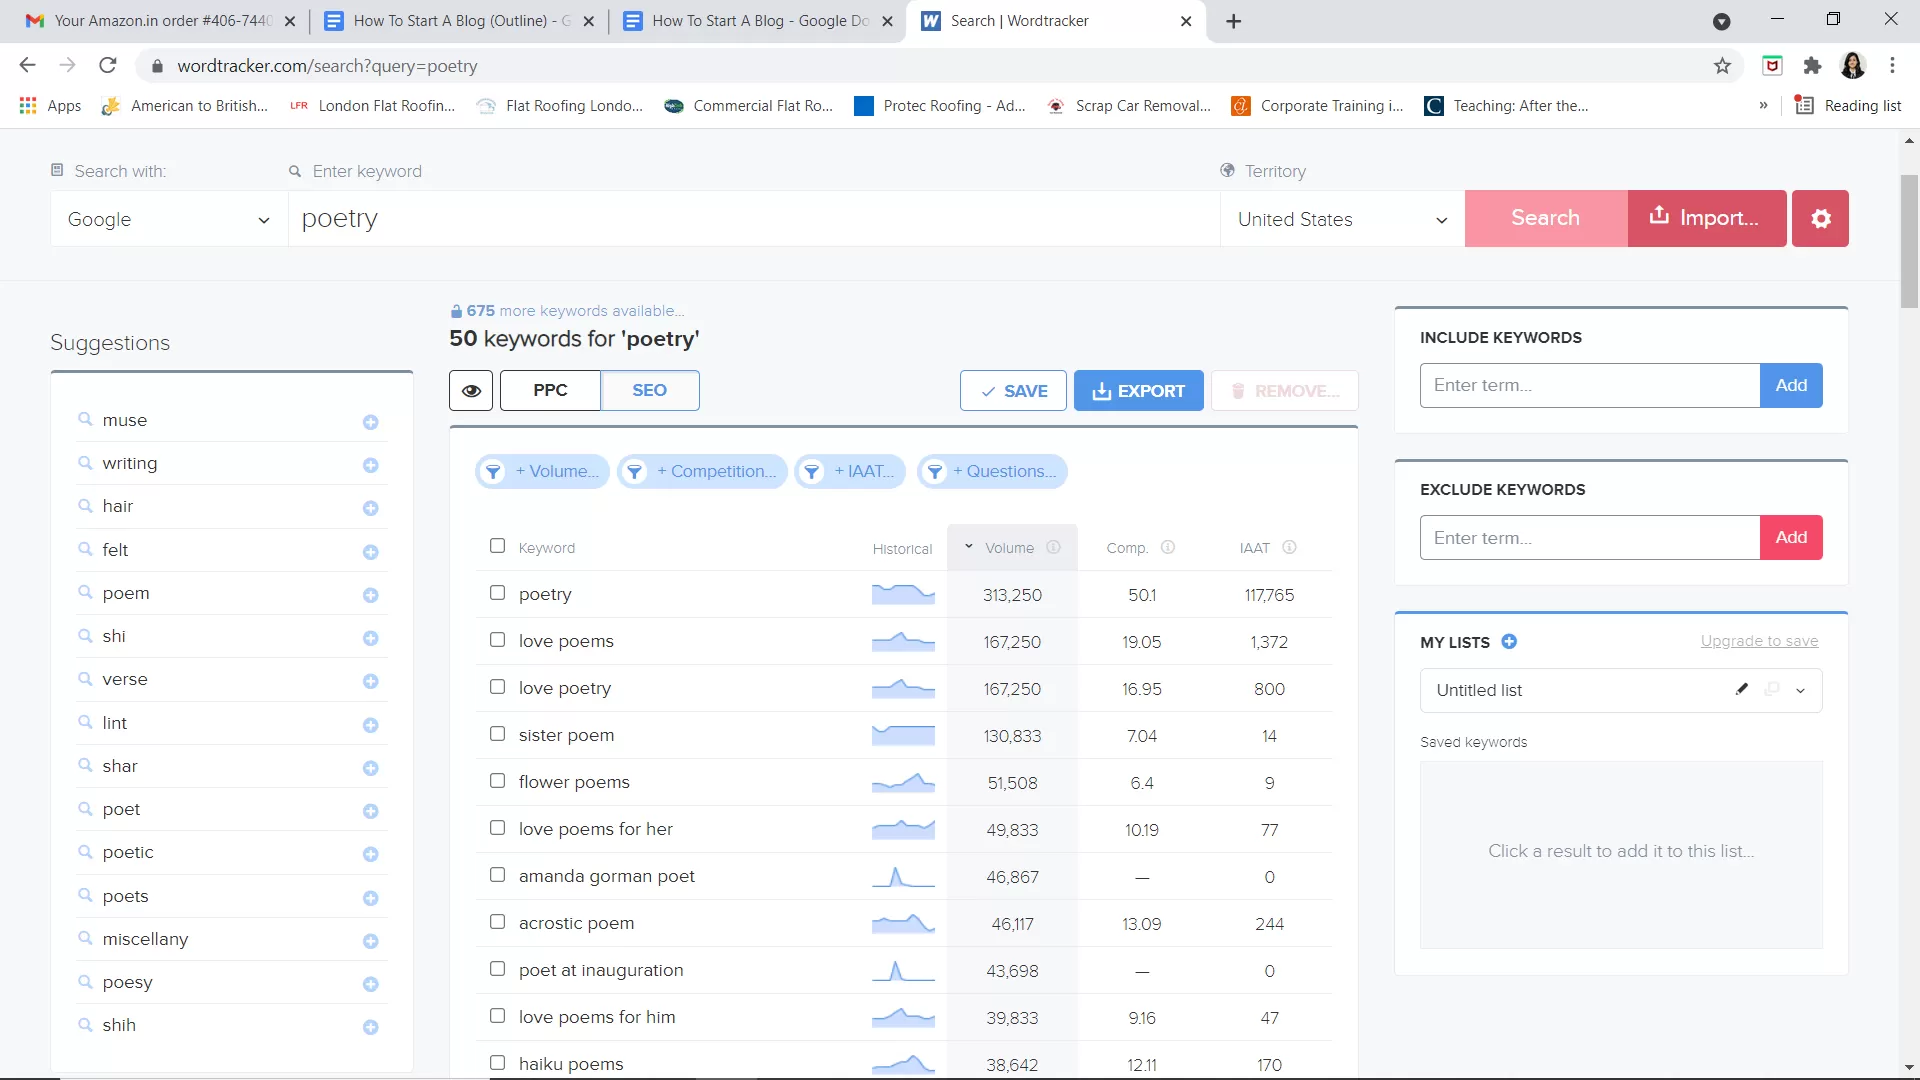This screenshot has width=1920, height=1080.
Task: Click the eye preview icon near PPC tab
Action: point(470,390)
